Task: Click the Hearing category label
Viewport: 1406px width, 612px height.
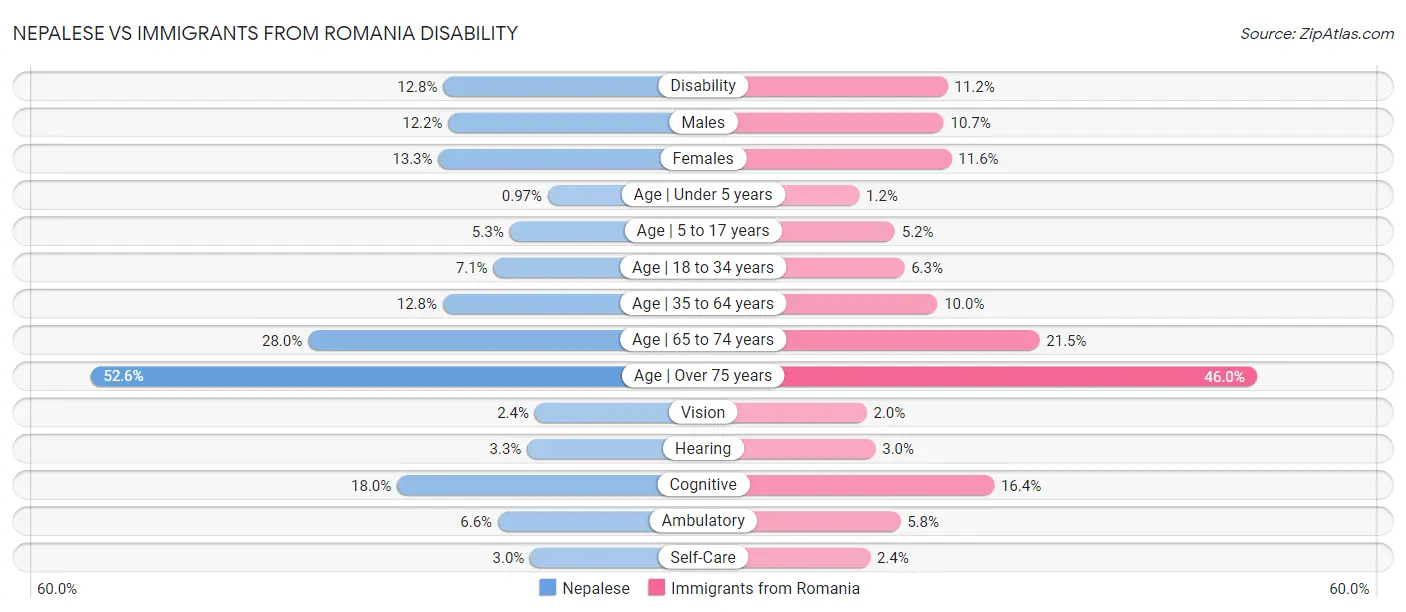Action: pyautogui.click(x=703, y=449)
